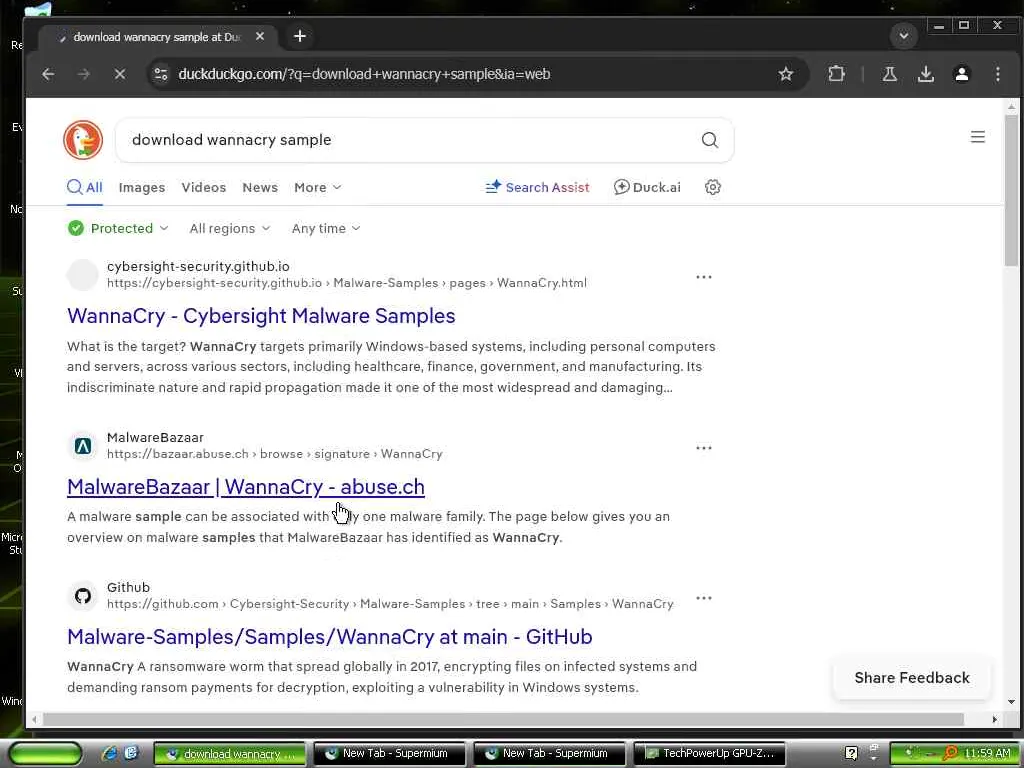Open the tab search dropdown
The height and width of the screenshot is (768, 1024).
(904, 36)
